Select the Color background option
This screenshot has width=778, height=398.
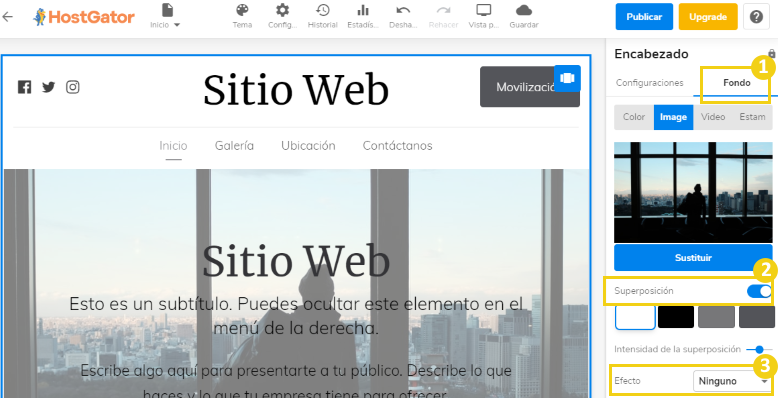click(x=634, y=117)
